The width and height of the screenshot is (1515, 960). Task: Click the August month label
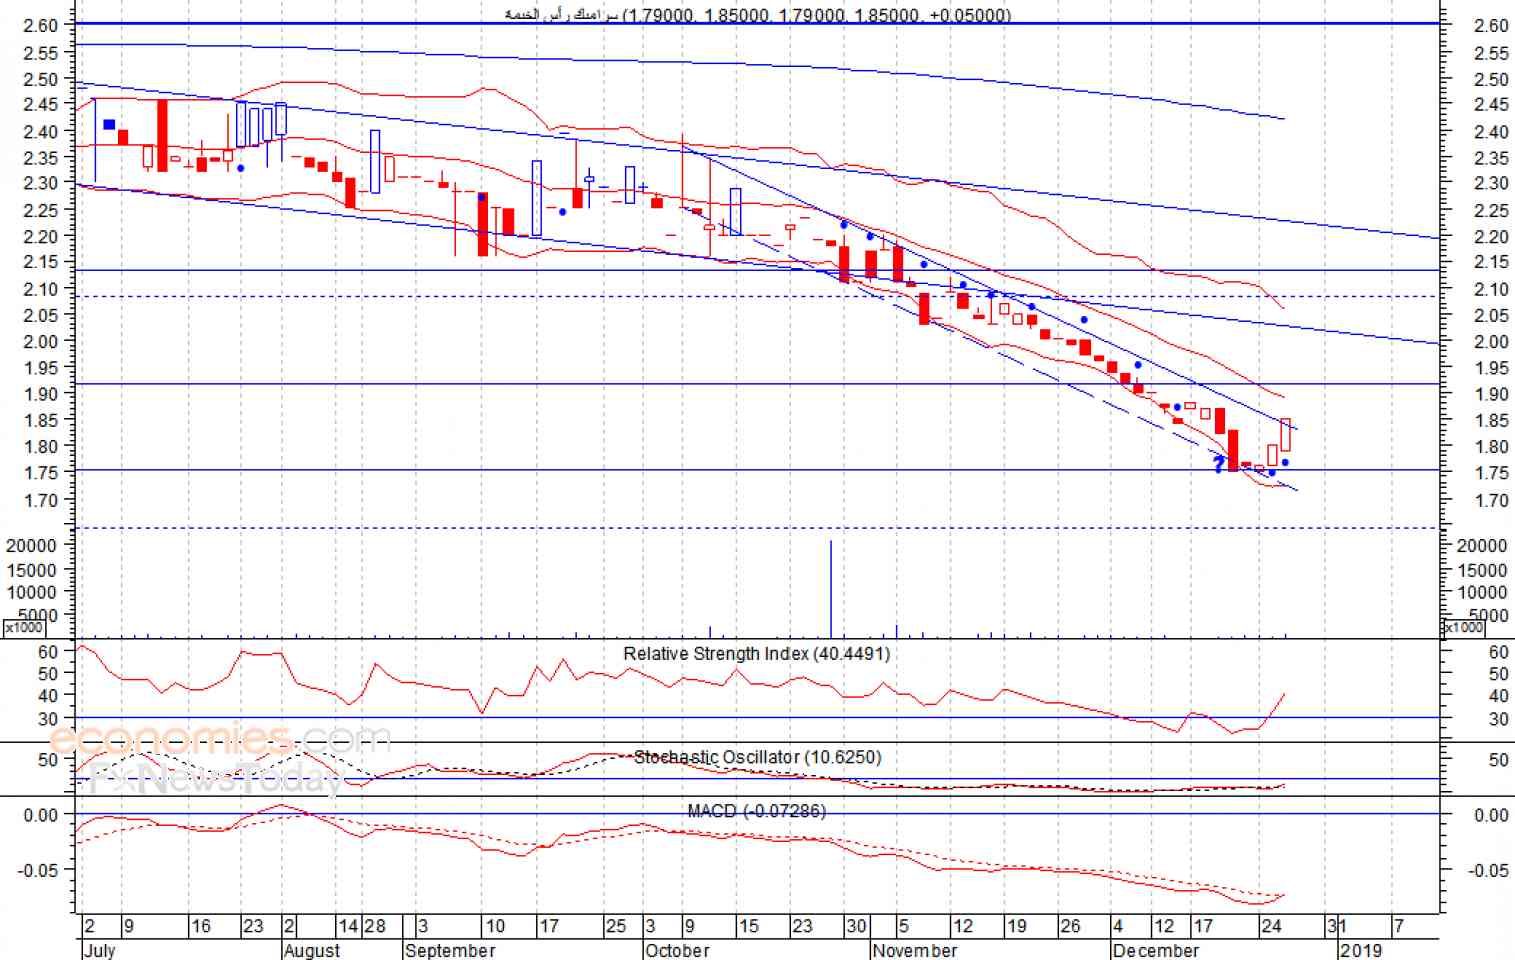(x=312, y=950)
